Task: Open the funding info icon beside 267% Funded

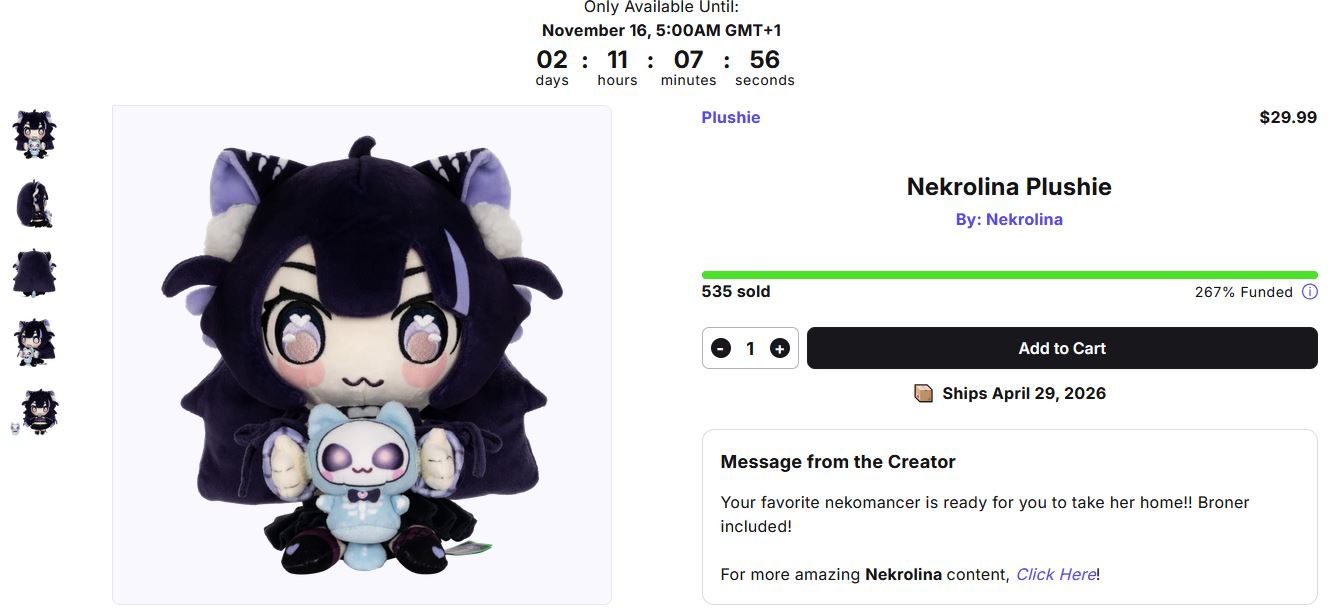Action: (x=1310, y=292)
